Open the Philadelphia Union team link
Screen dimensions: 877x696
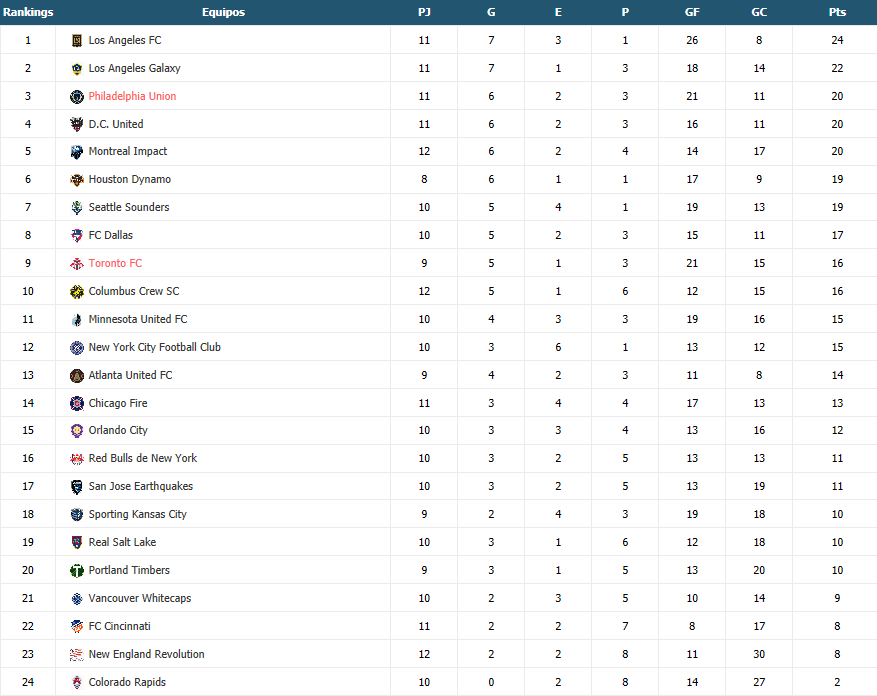click(132, 96)
